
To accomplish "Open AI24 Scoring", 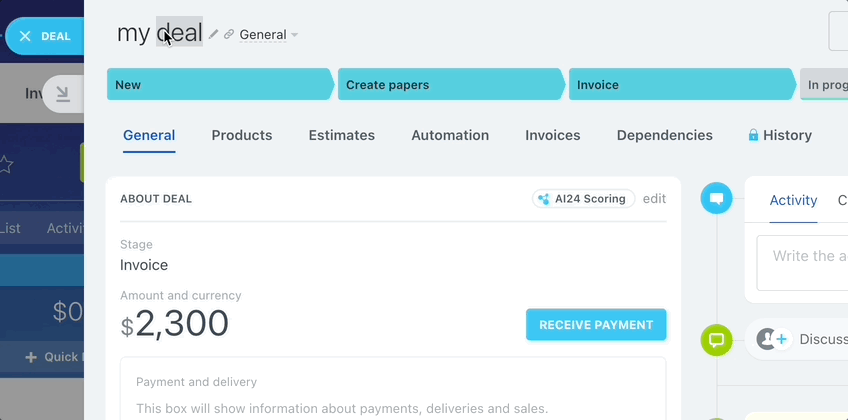I will [x=584, y=199].
